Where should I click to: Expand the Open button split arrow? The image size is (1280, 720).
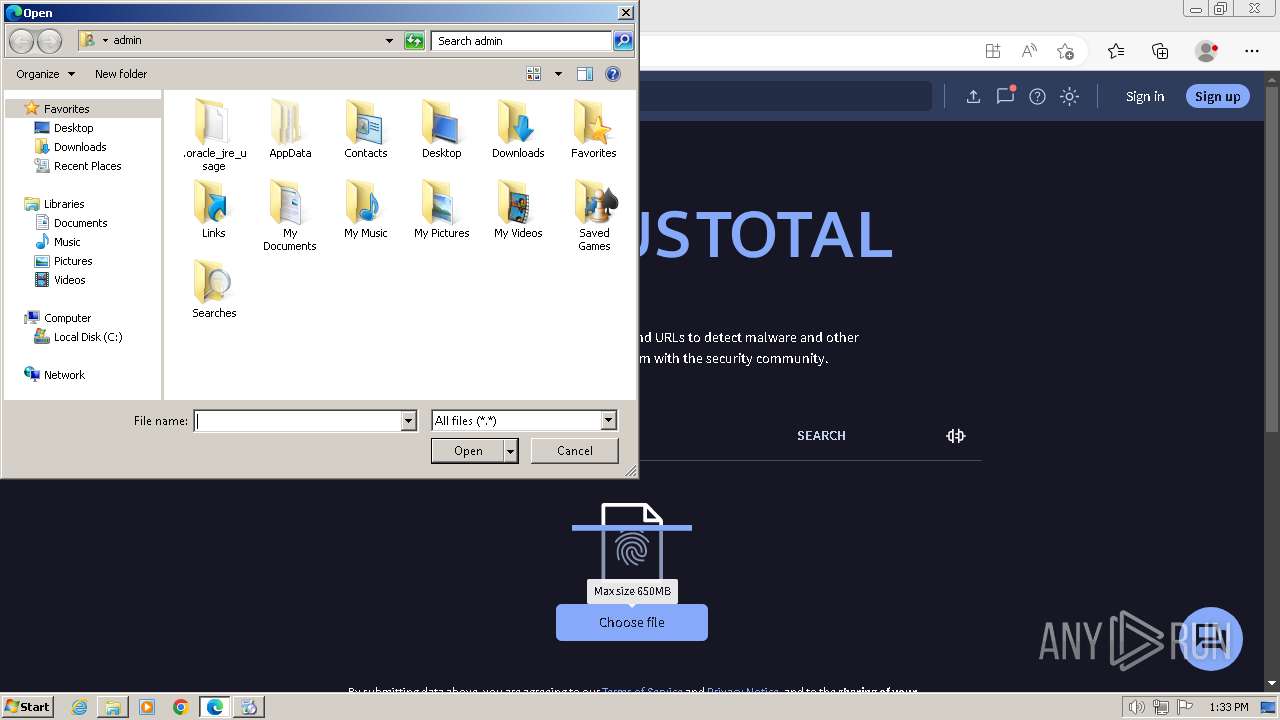point(511,451)
